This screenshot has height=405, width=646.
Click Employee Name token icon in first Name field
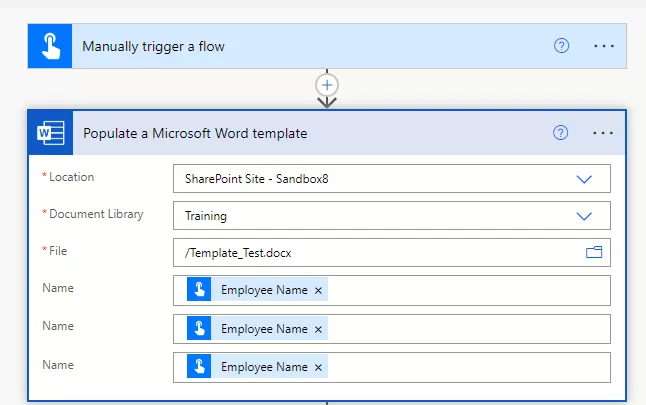coord(199,290)
